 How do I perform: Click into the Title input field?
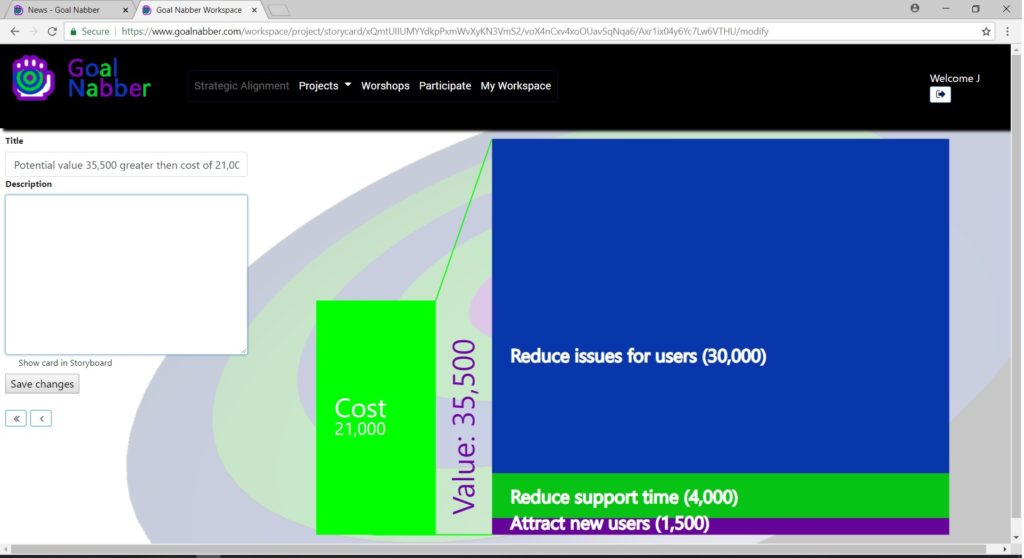click(126, 165)
